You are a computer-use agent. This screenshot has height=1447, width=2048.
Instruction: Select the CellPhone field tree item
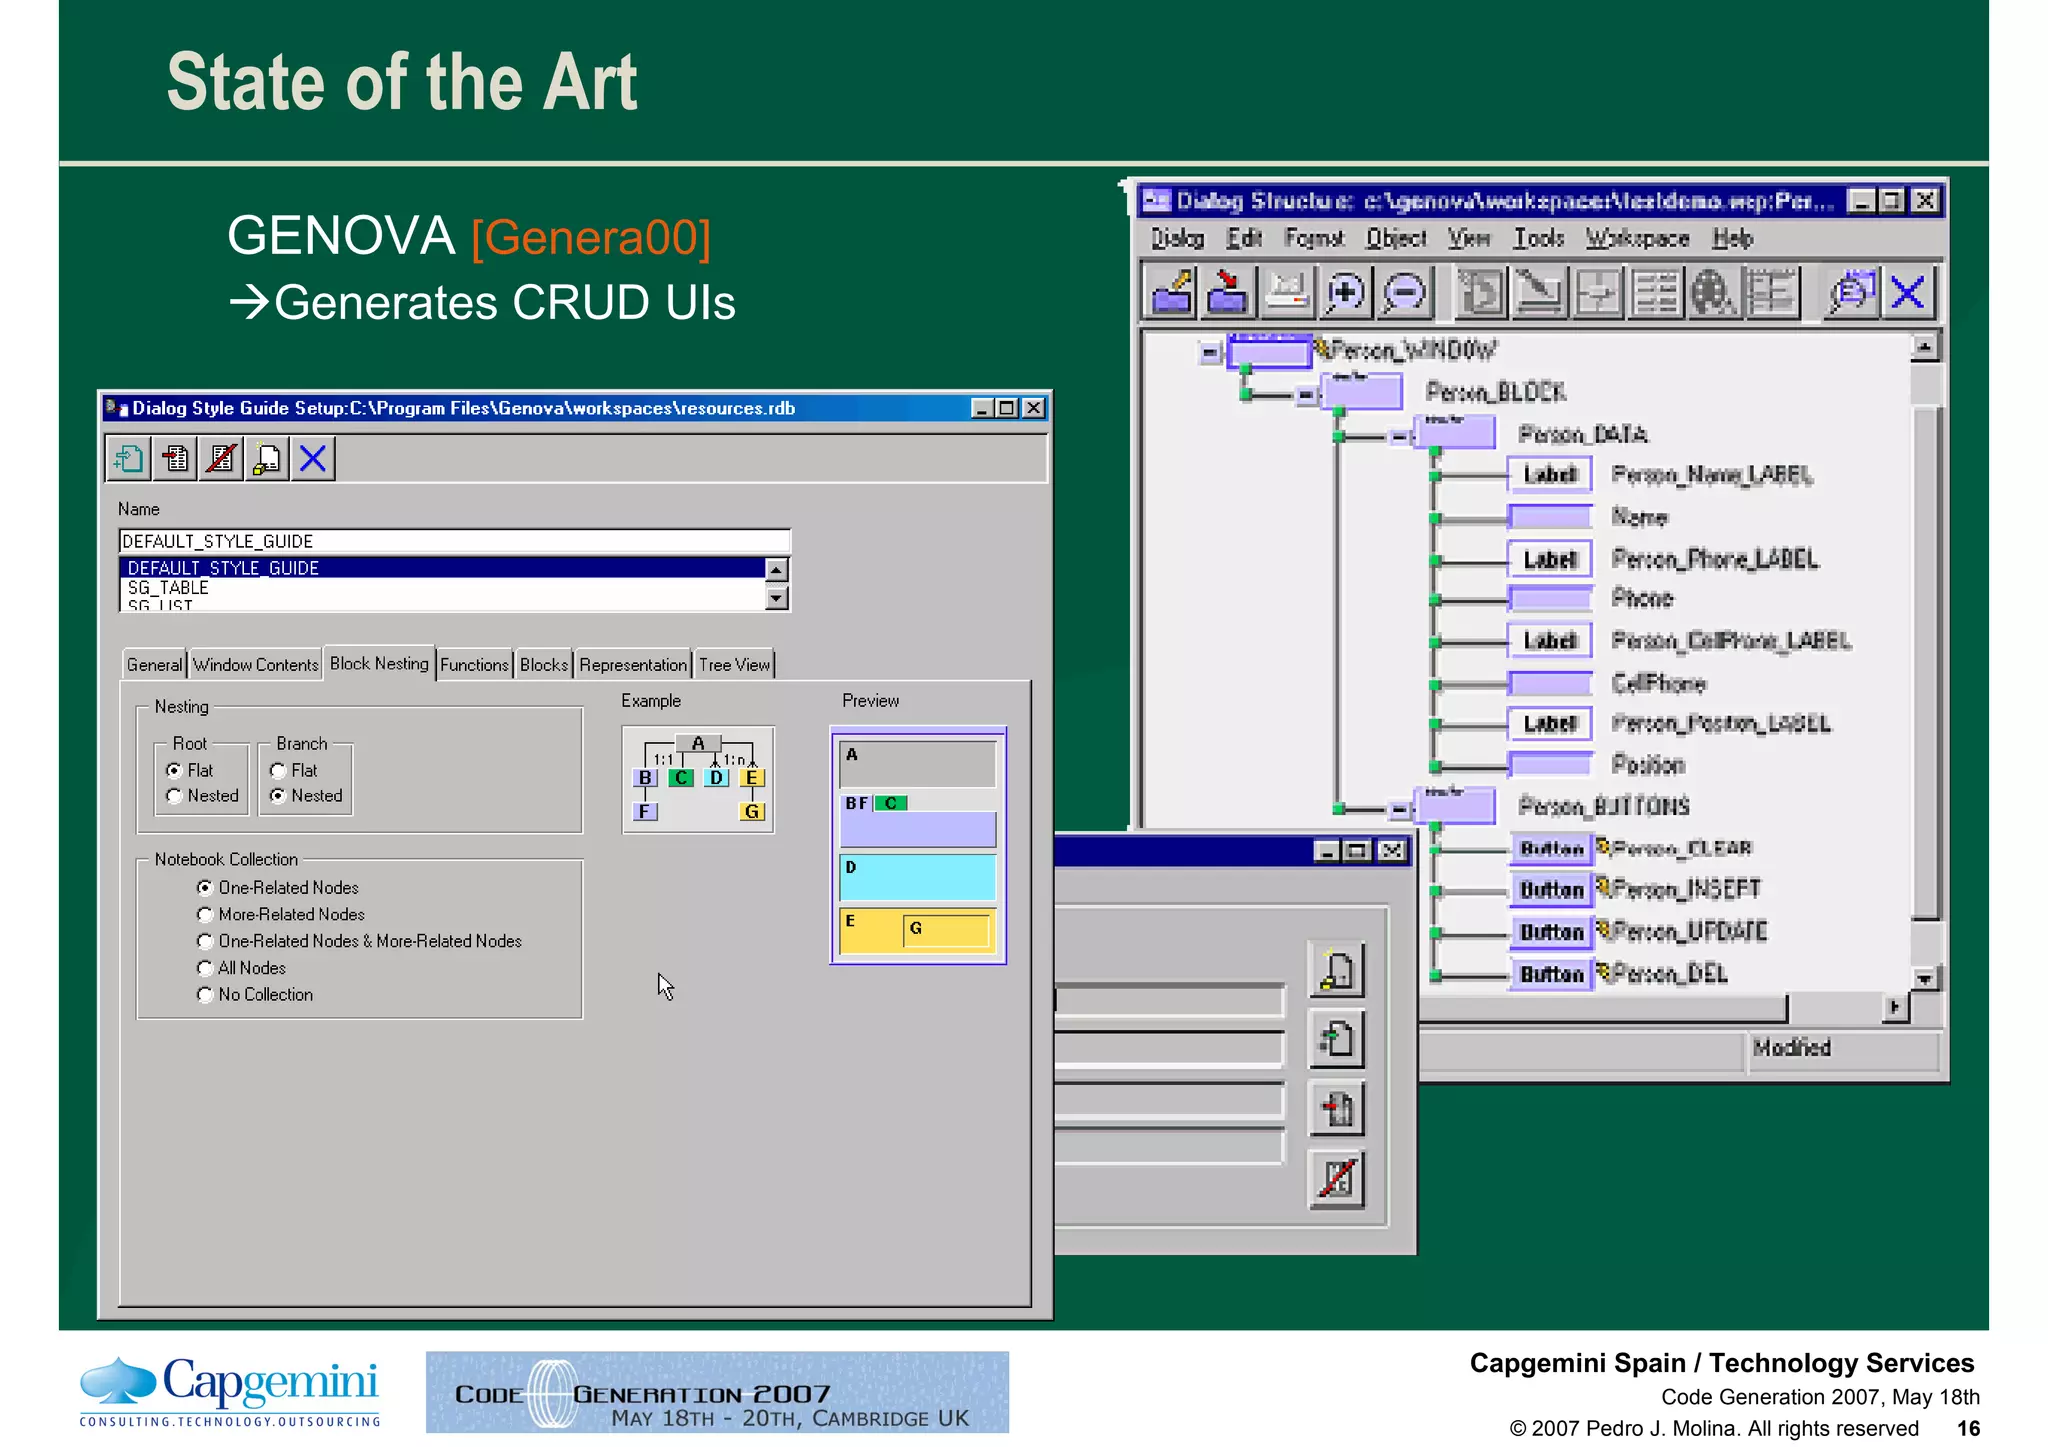pyautogui.click(x=1658, y=684)
